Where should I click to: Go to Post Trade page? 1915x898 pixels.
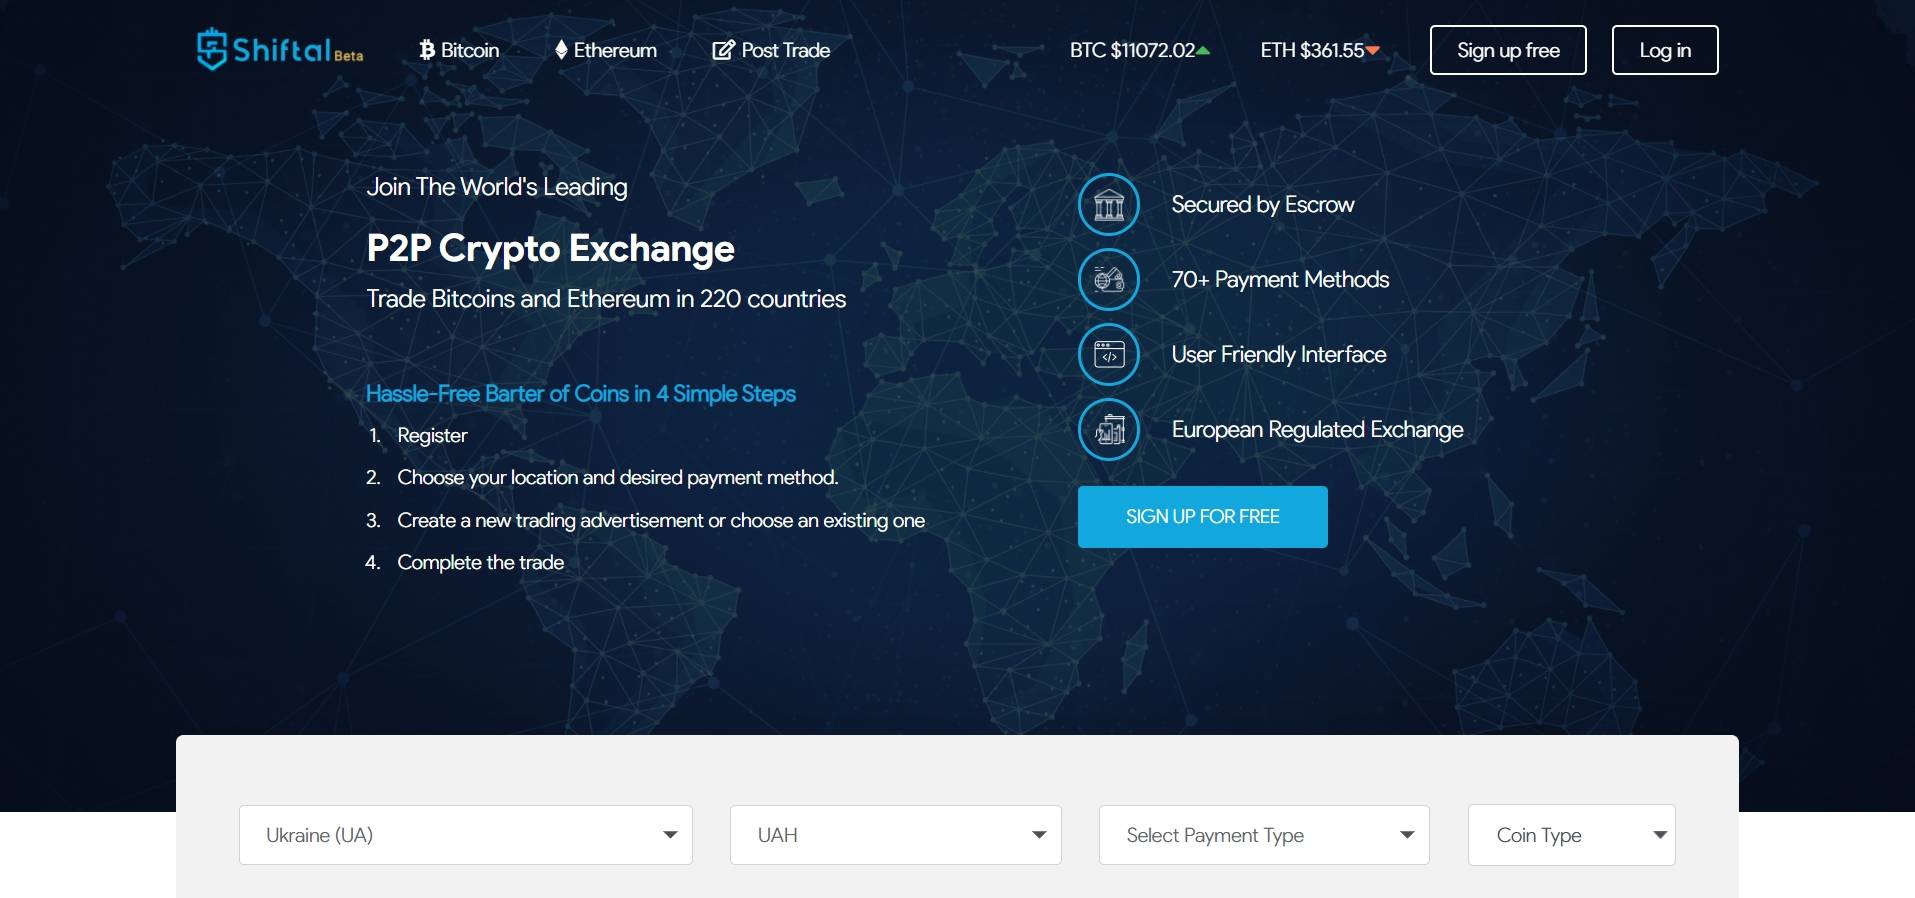(x=771, y=50)
